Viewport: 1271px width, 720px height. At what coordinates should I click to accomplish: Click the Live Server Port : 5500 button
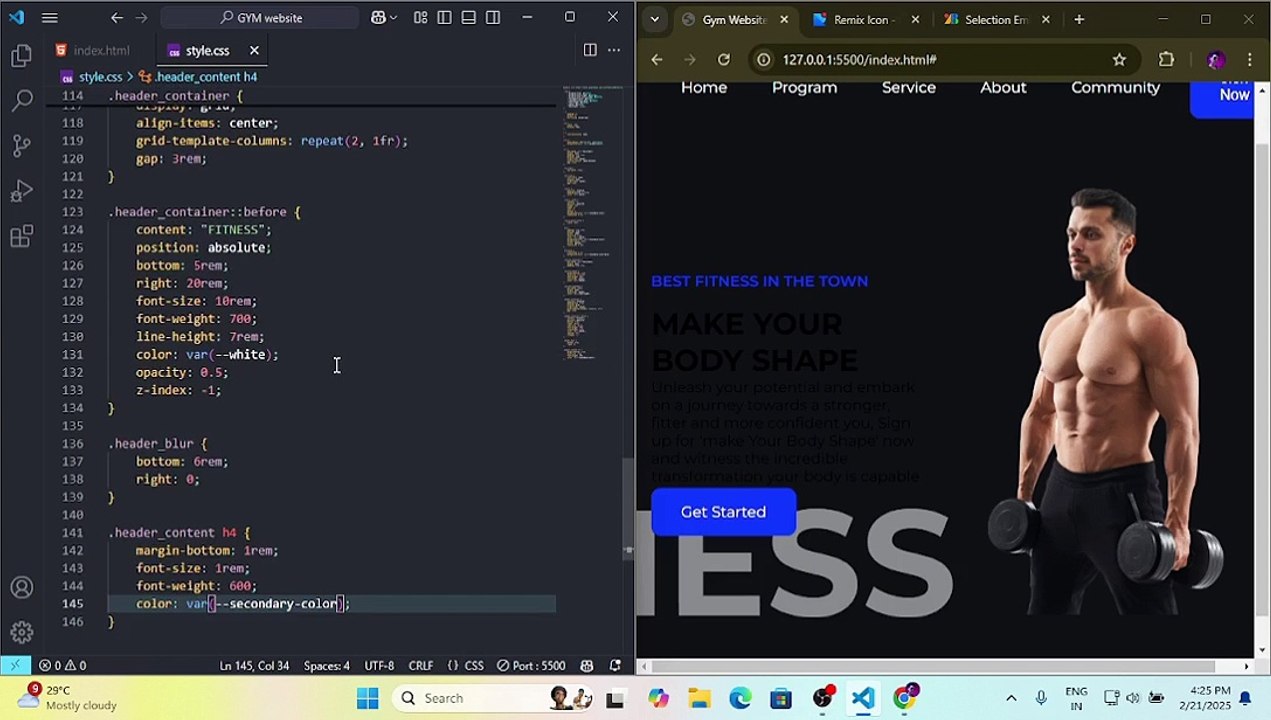point(532,665)
